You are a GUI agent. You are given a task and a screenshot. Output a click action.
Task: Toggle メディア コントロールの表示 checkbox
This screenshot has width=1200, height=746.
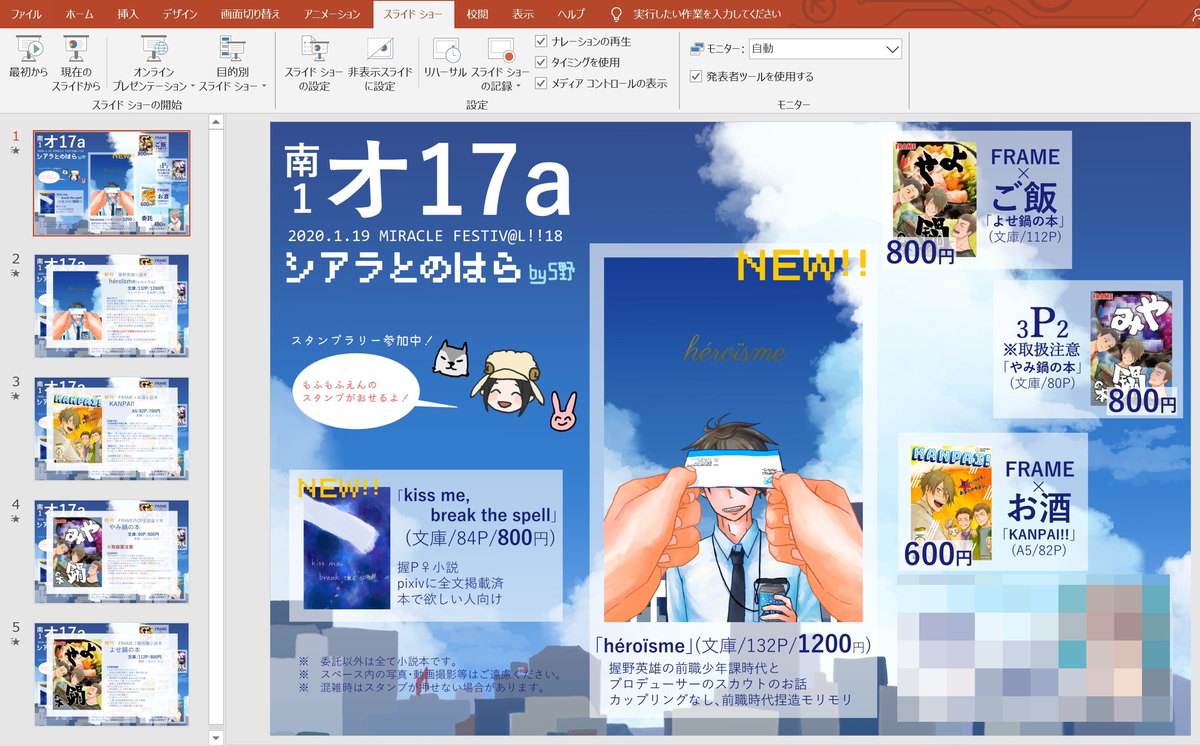[541, 83]
